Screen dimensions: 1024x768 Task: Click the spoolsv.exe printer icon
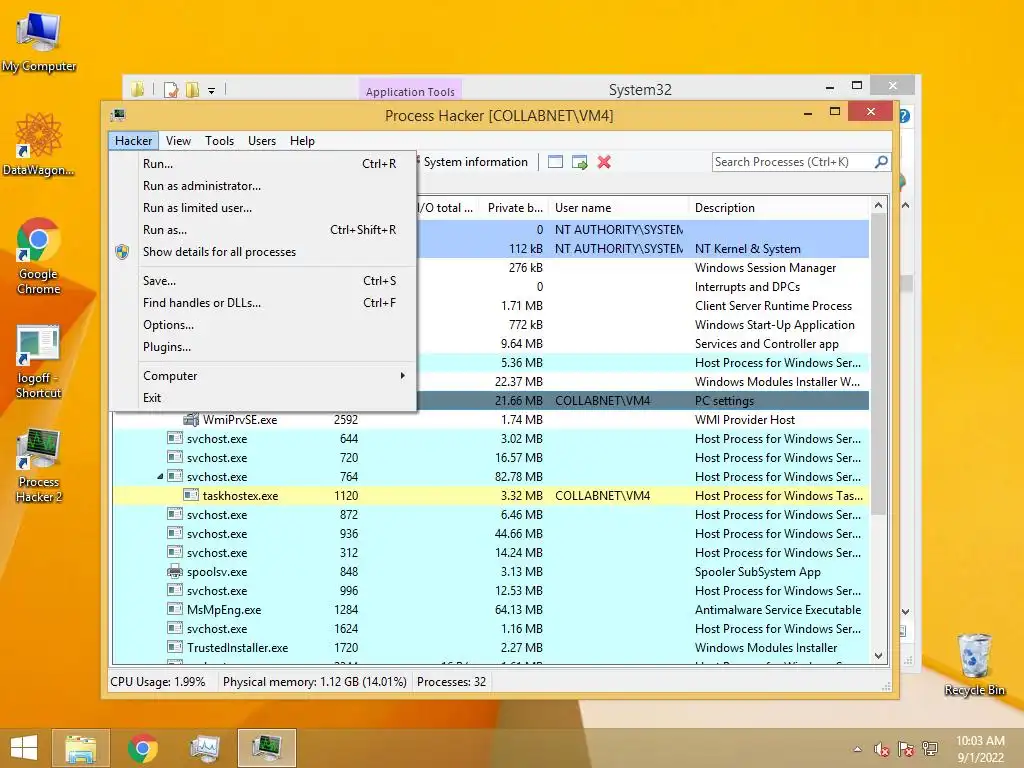tap(174, 571)
